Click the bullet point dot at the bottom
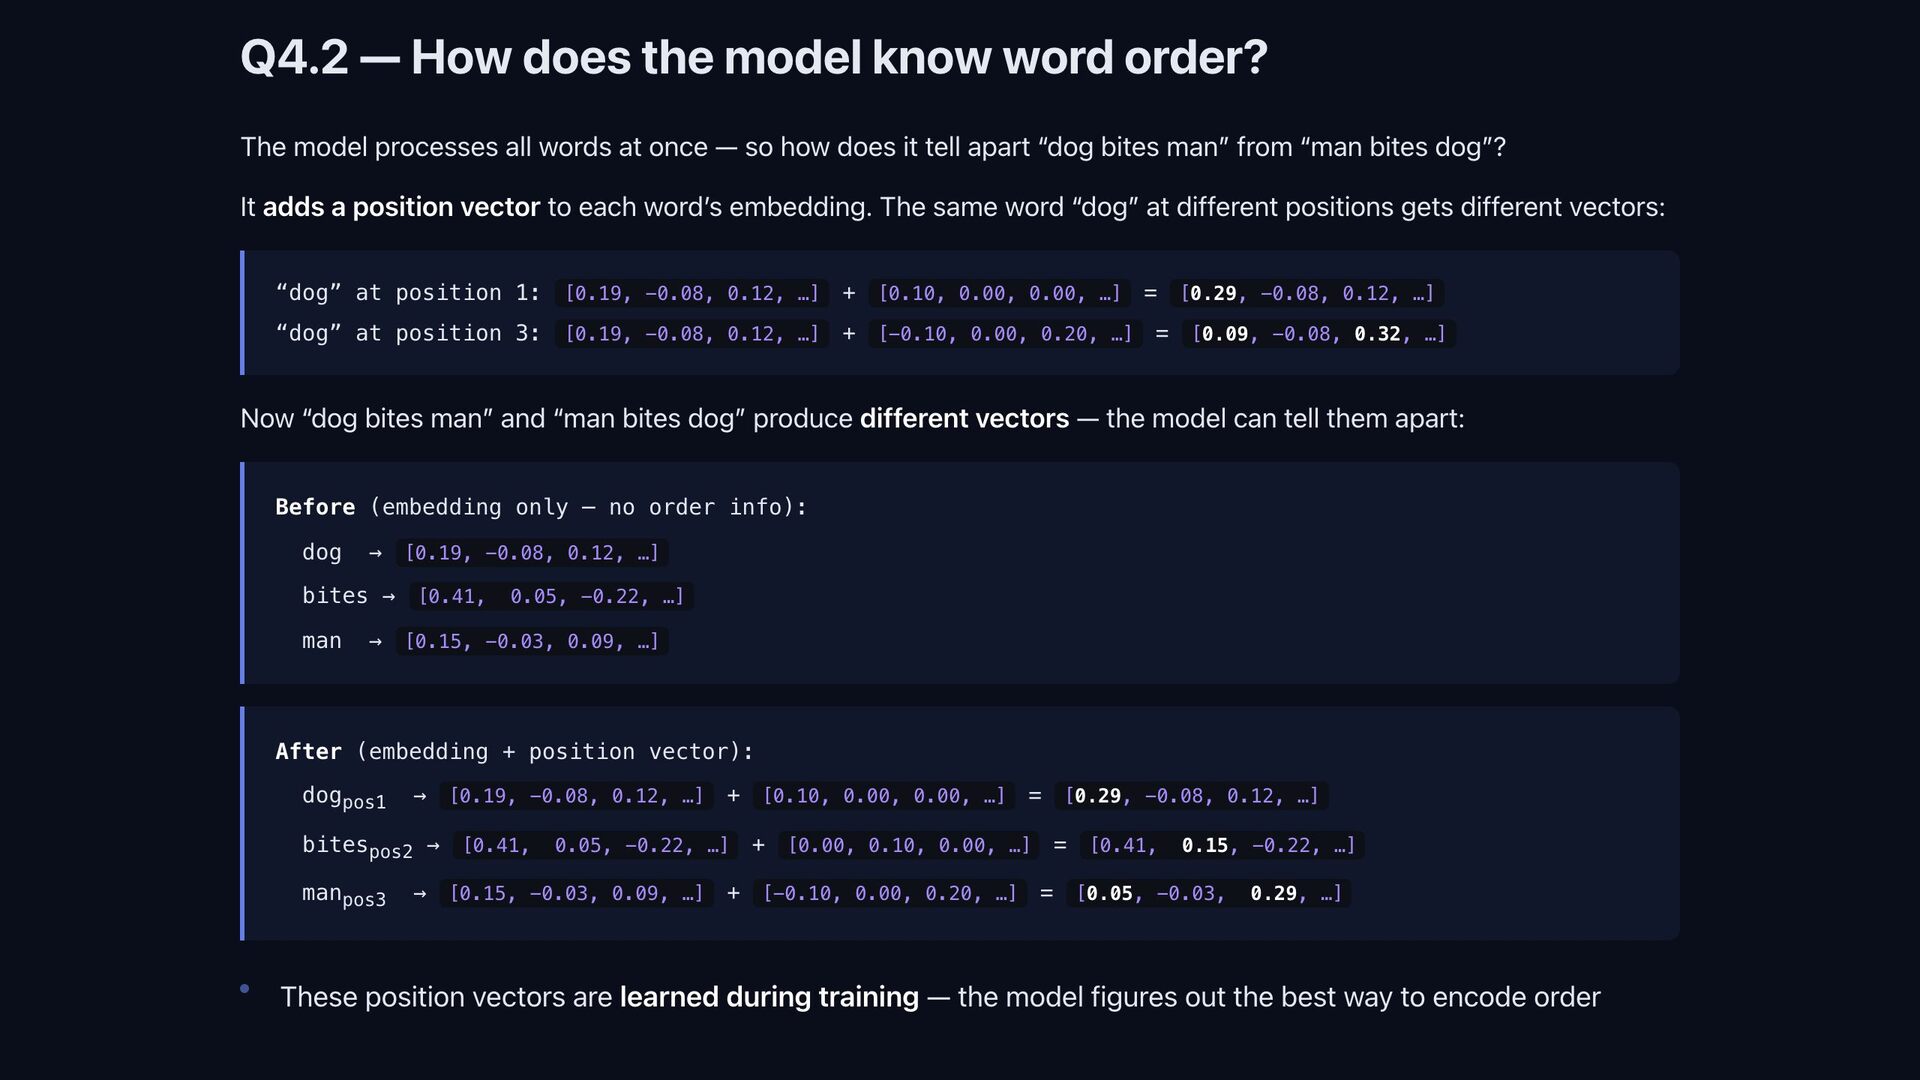The height and width of the screenshot is (1080, 1920). (x=245, y=989)
